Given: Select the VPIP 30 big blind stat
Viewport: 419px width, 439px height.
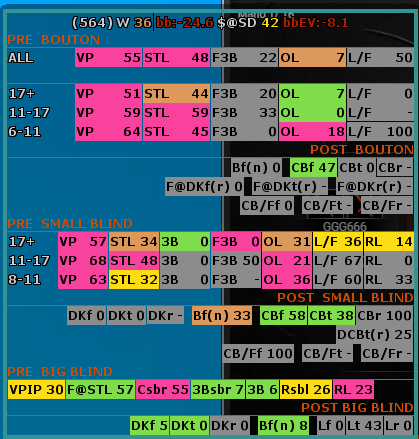Looking at the screenshot, I should click(37, 389).
